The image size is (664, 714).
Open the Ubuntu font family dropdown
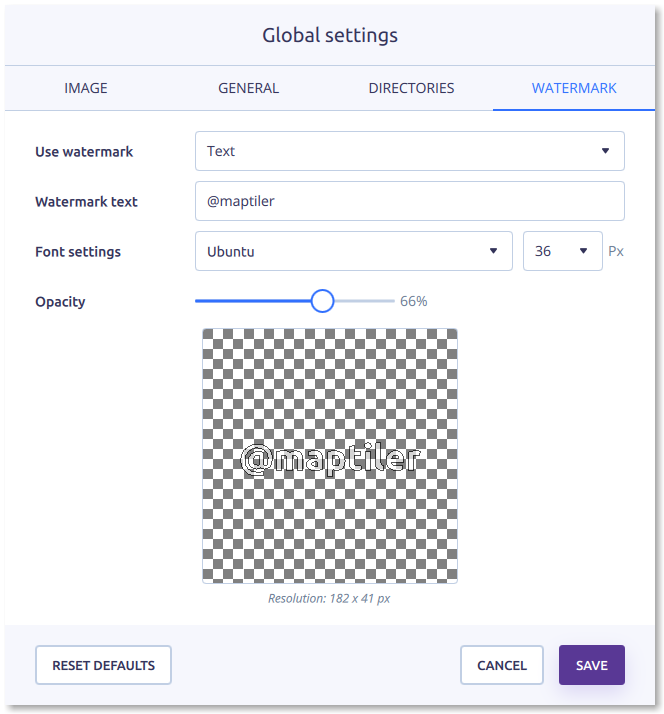[x=353, y=251]
